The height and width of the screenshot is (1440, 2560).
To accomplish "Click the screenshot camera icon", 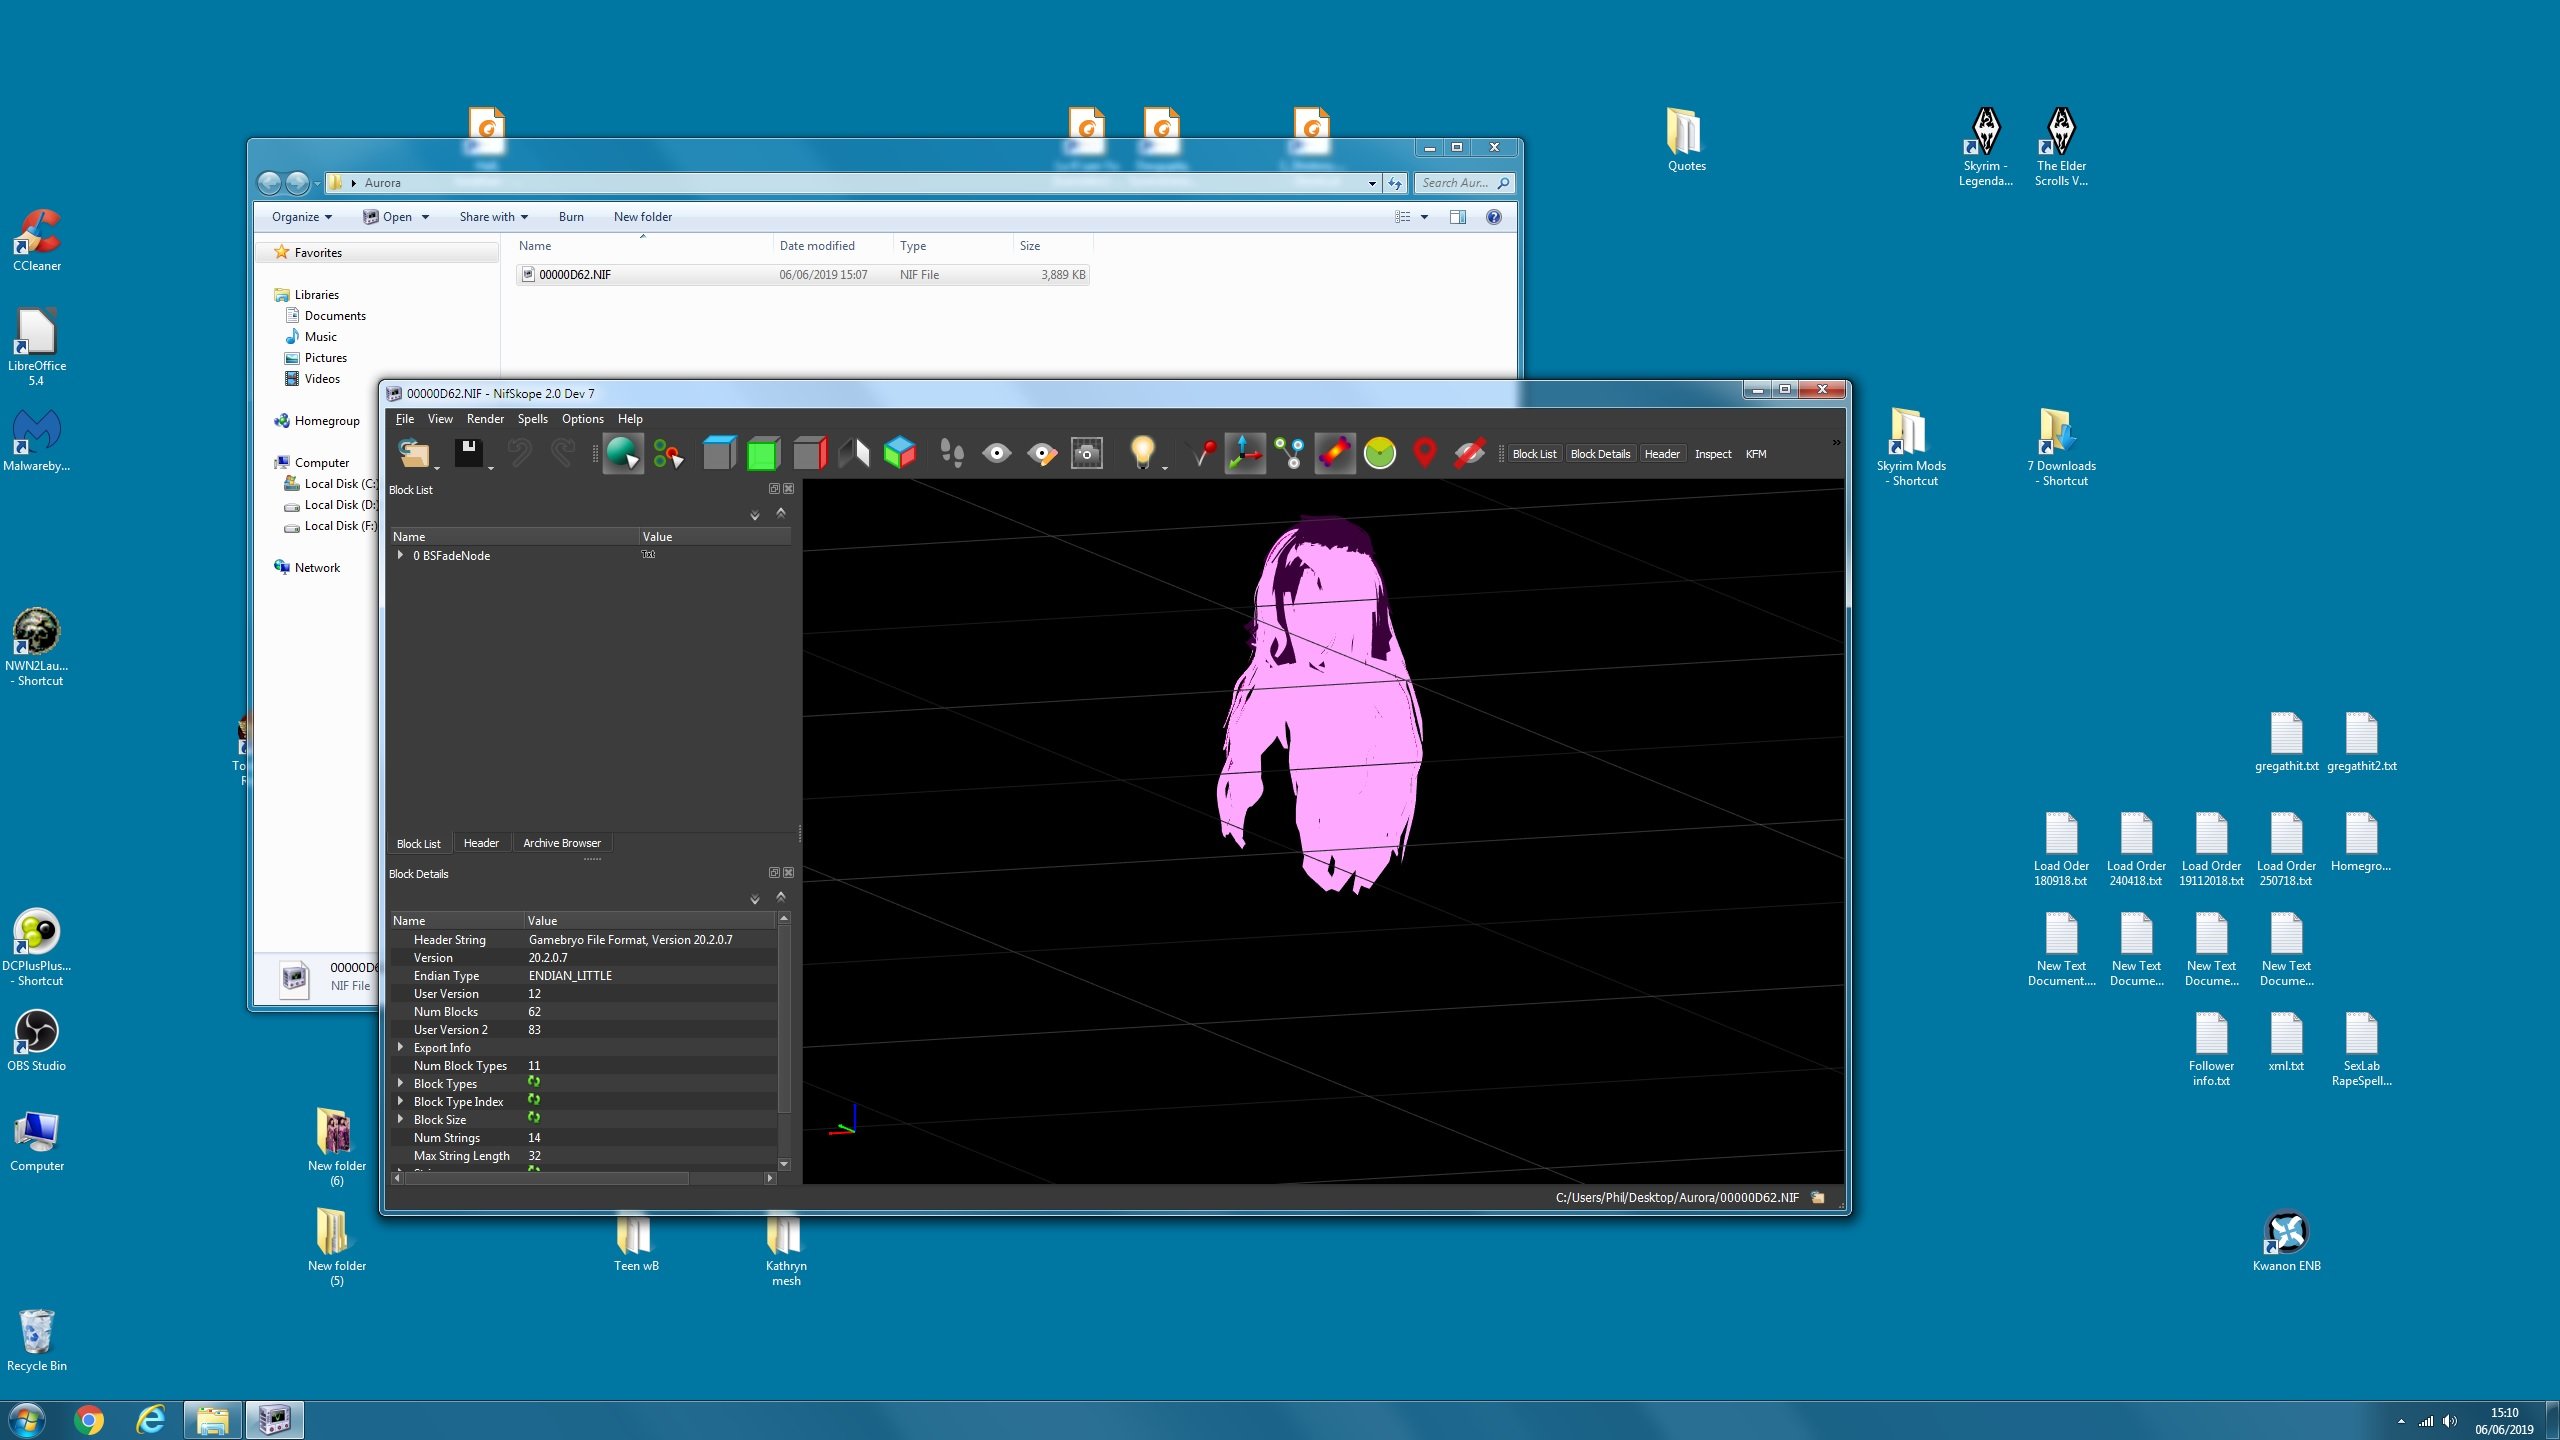I will pos(1087,453).
